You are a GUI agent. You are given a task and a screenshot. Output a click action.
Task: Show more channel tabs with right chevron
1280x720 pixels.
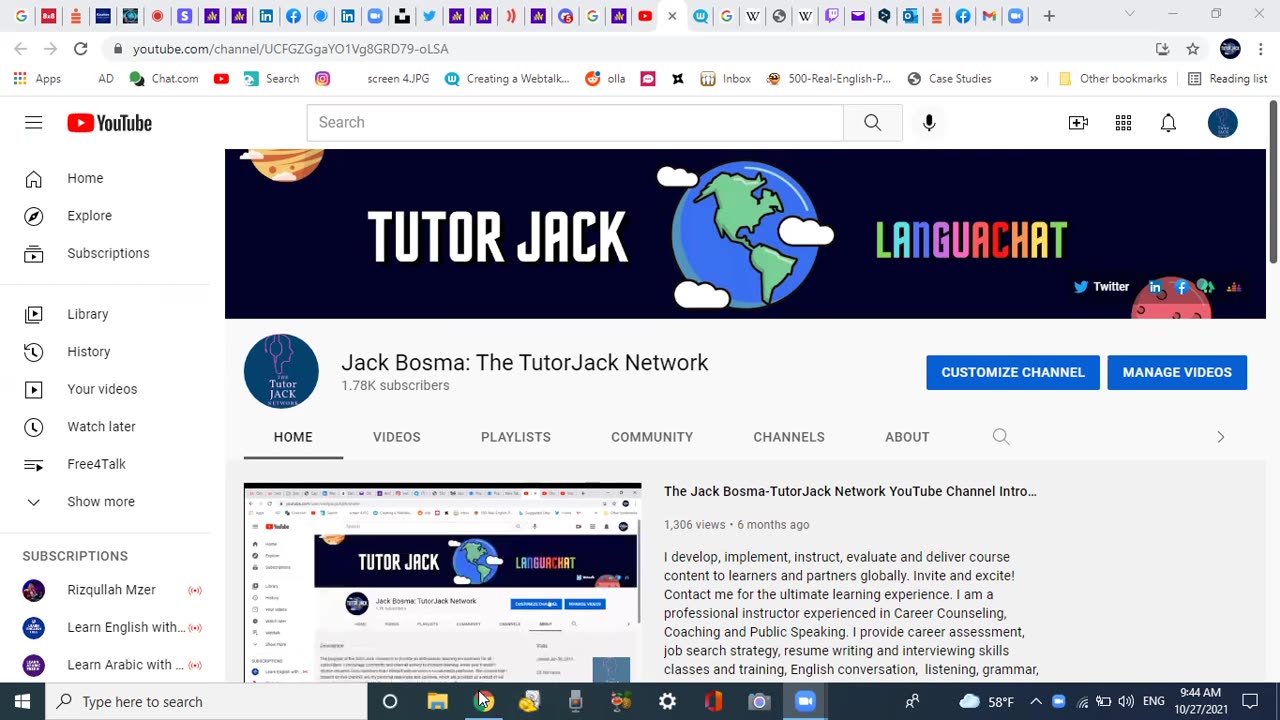pyautogui.click(x=1220, y=437)
